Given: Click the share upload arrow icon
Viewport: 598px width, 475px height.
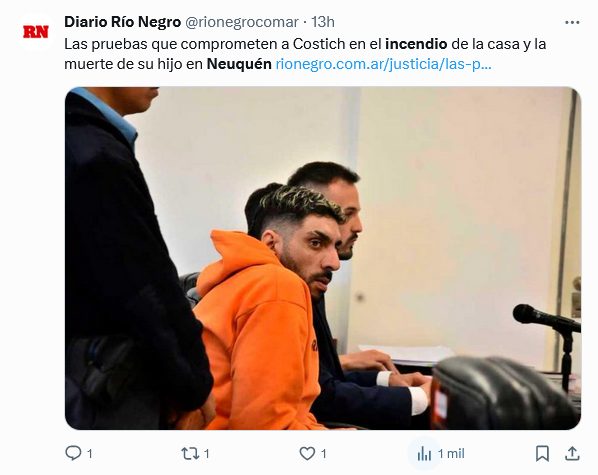Looking at the screenshot, I should pos(572,453).
